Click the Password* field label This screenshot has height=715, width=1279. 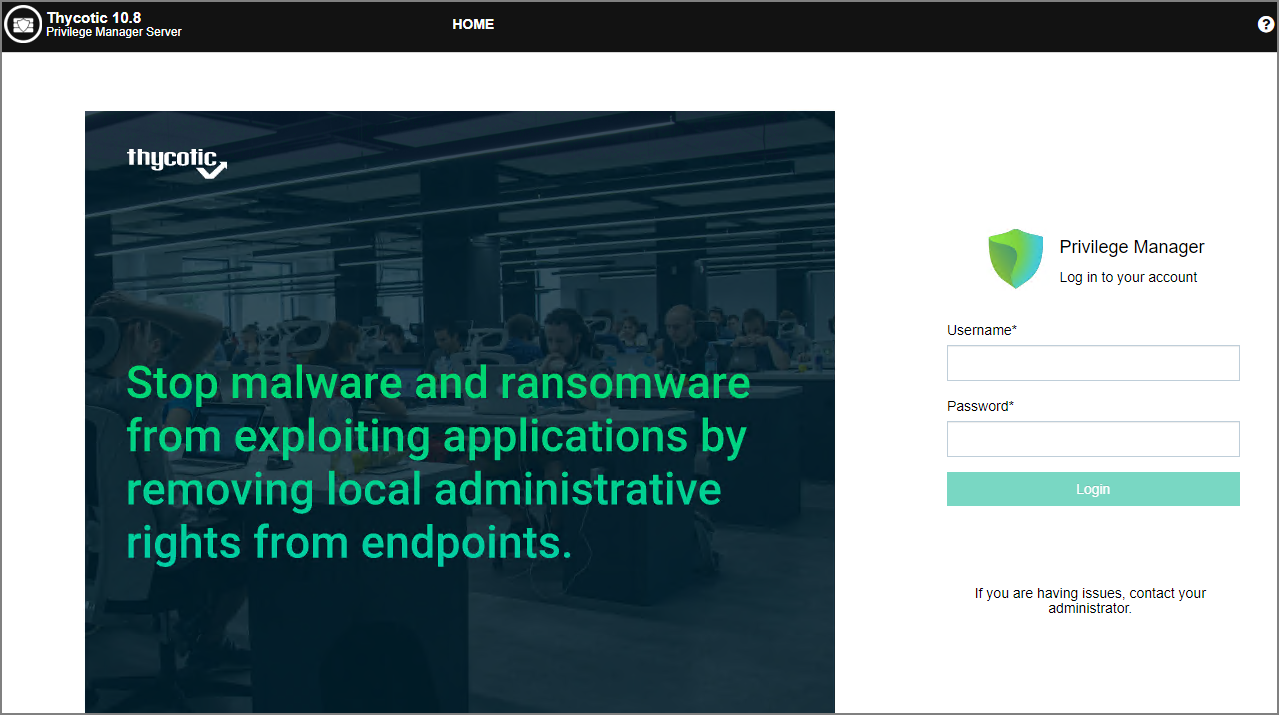tap(980, 406)
